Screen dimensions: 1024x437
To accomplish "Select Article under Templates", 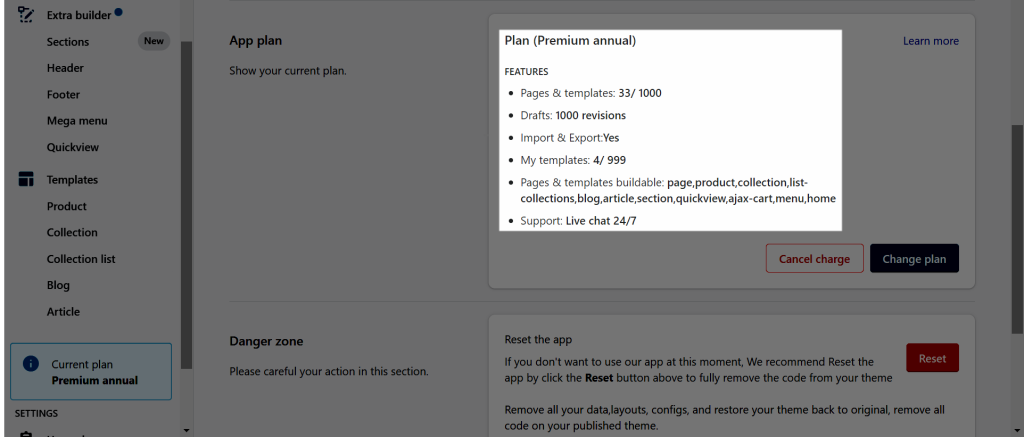I will (x=63, y=312).
